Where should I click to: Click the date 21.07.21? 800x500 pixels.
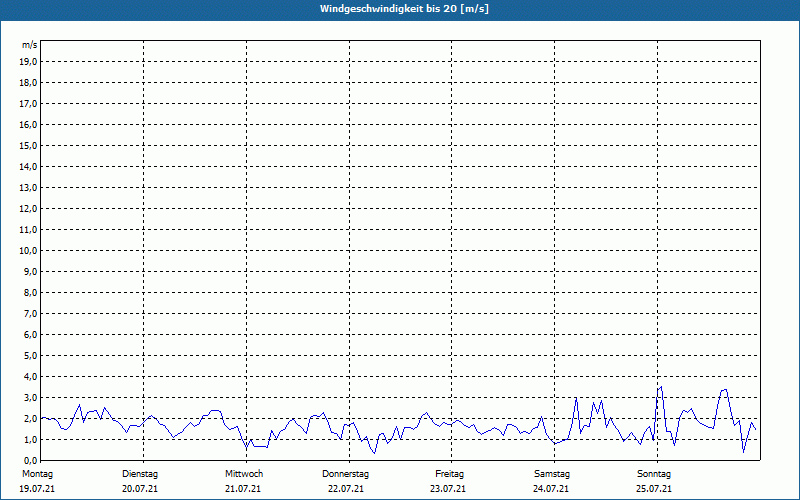tap(243, 489)
